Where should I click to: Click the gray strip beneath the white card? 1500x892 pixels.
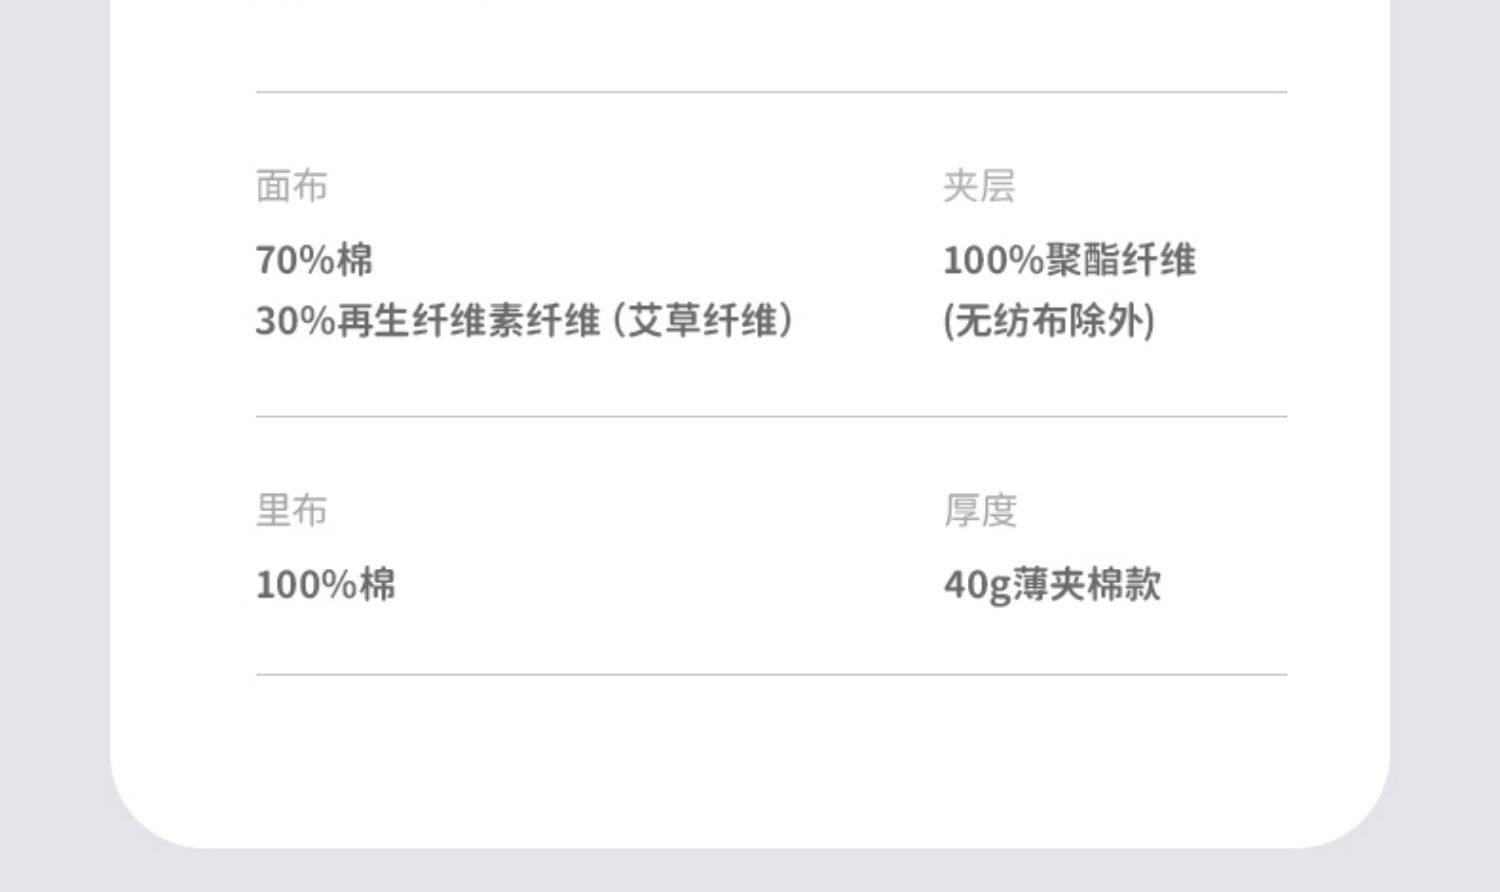click(x=750, y=871)
